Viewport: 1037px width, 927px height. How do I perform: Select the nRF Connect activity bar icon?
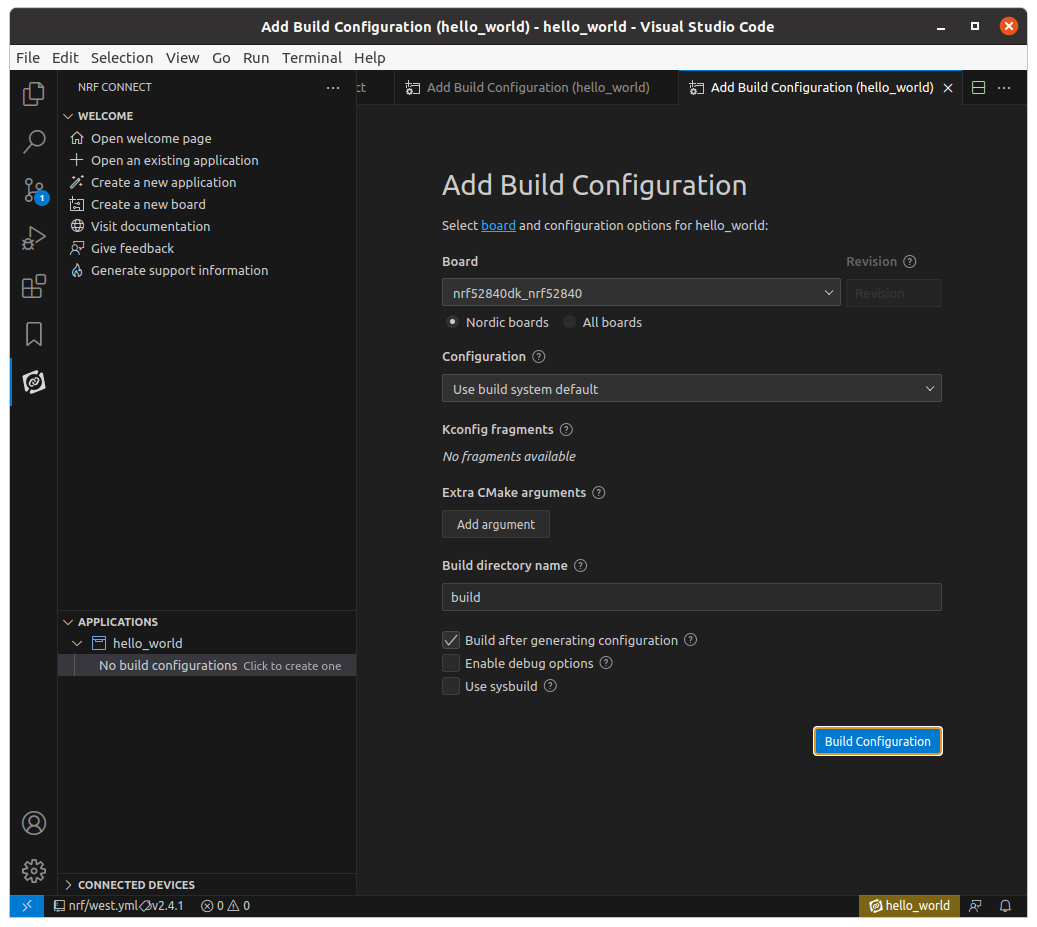click(34, 382)
